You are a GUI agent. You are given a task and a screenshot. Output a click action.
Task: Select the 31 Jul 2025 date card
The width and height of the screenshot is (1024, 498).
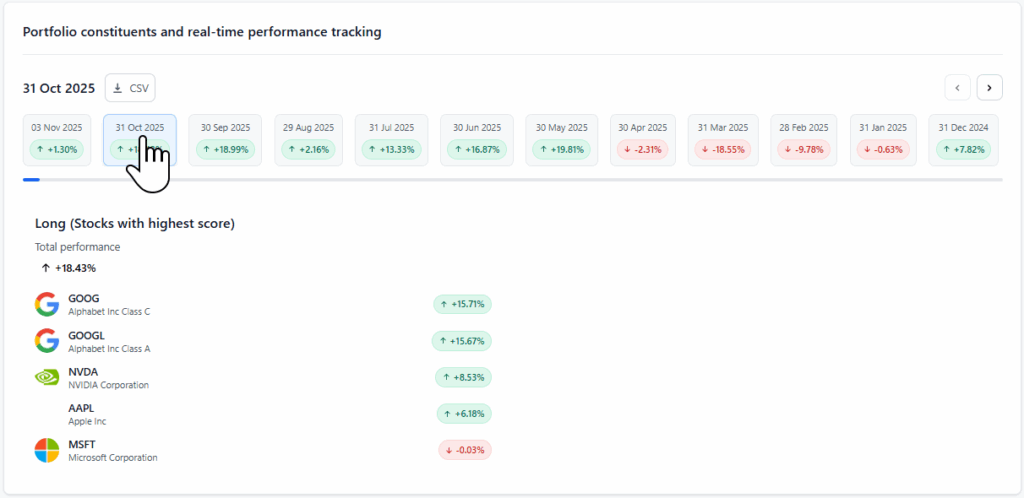click(x=391, y=139)
